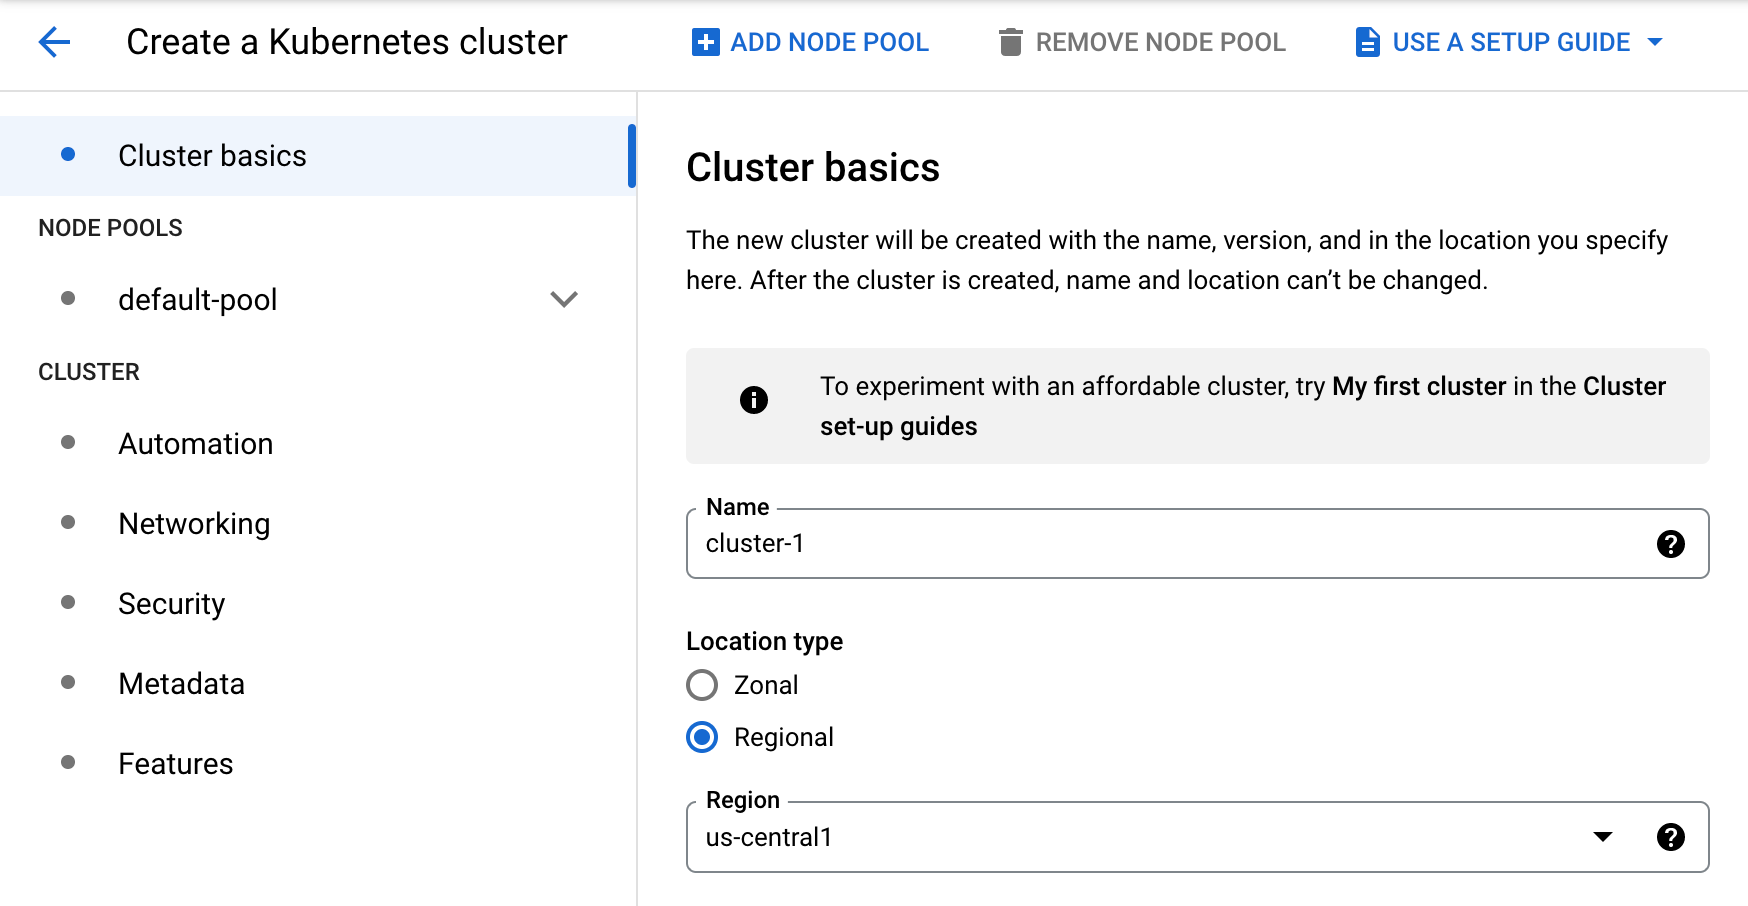The image size is (1748, 906).
Task: Click the blue bullet next to Cluster basics
Action: [69, 155]
